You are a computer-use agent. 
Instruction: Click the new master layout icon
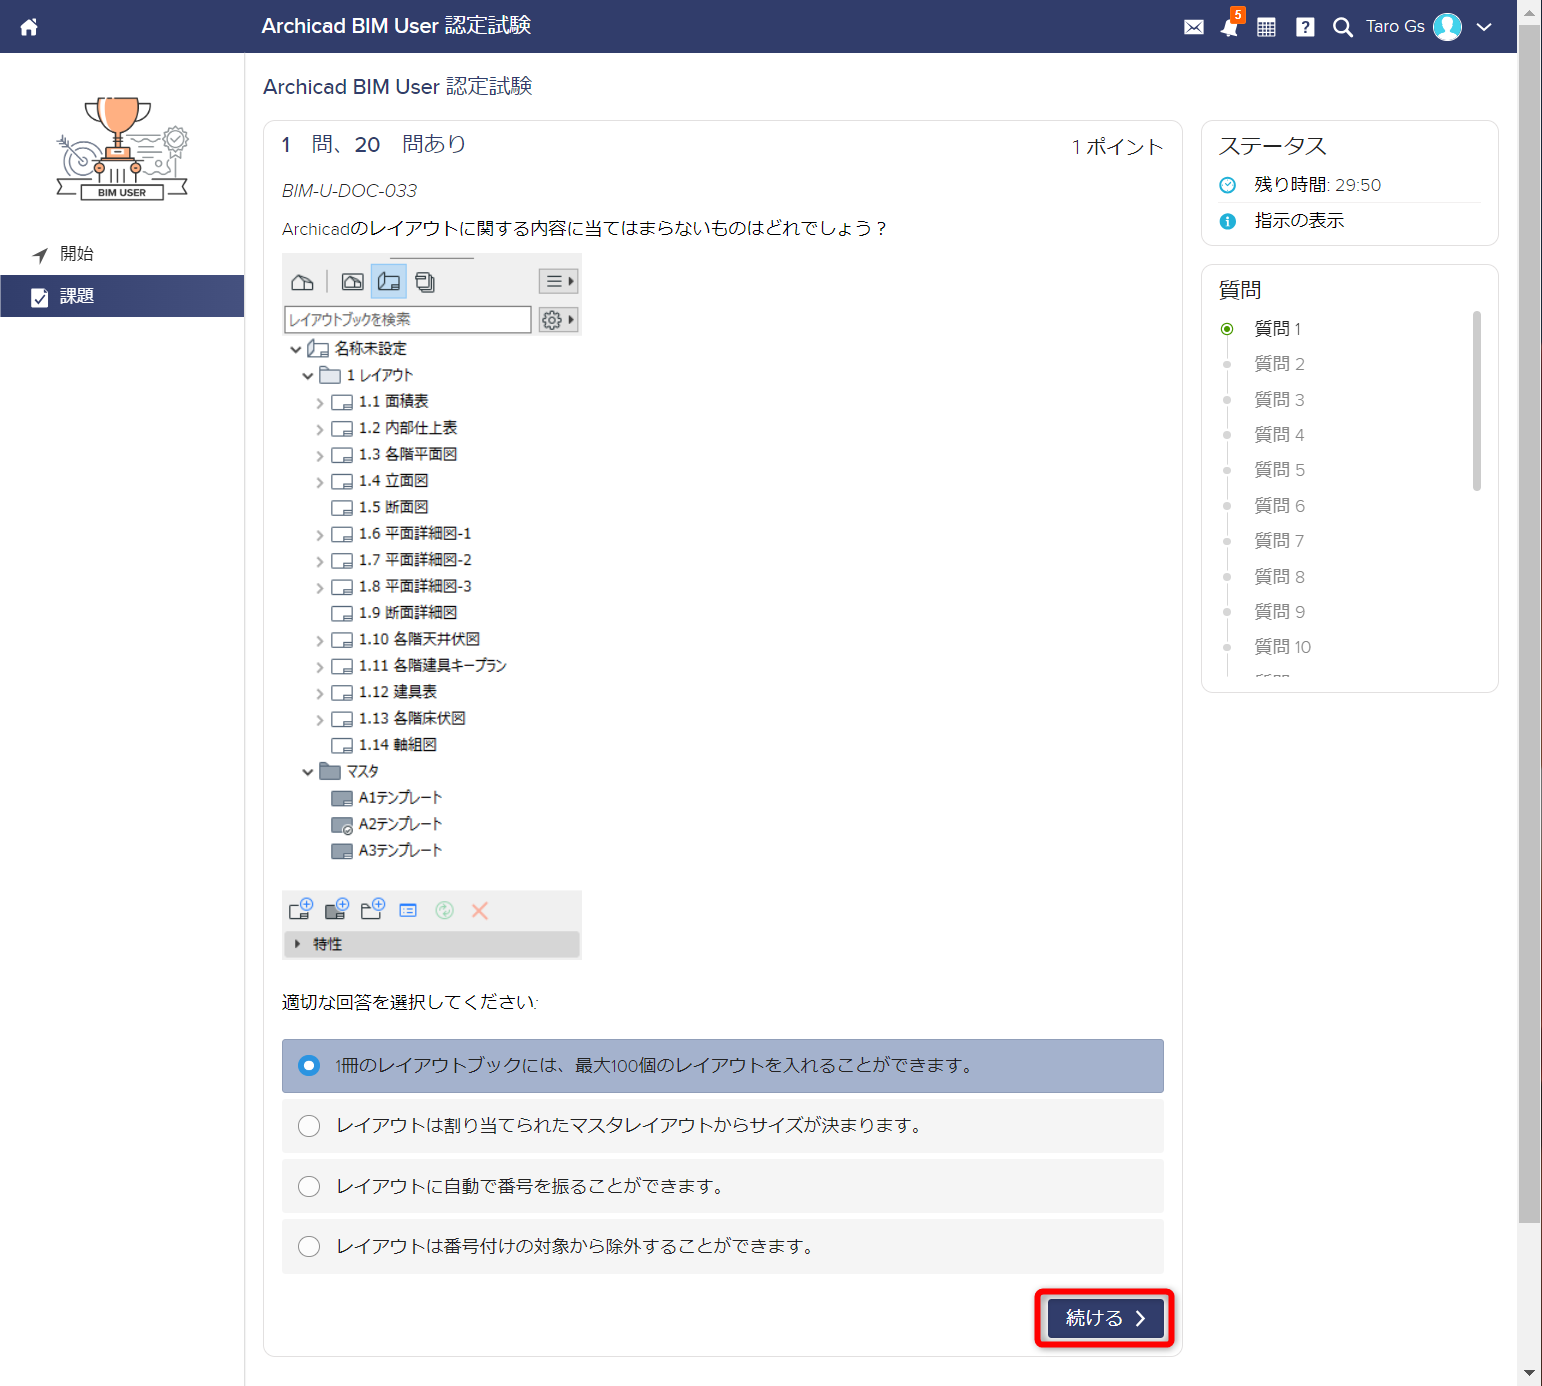click(x=337, y=910)
